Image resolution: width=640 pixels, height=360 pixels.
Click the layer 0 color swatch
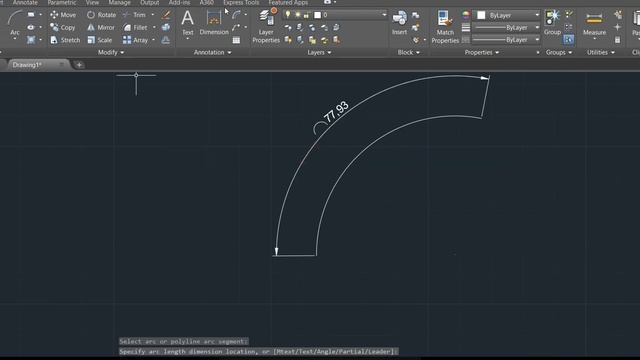(x=317, y=15)
